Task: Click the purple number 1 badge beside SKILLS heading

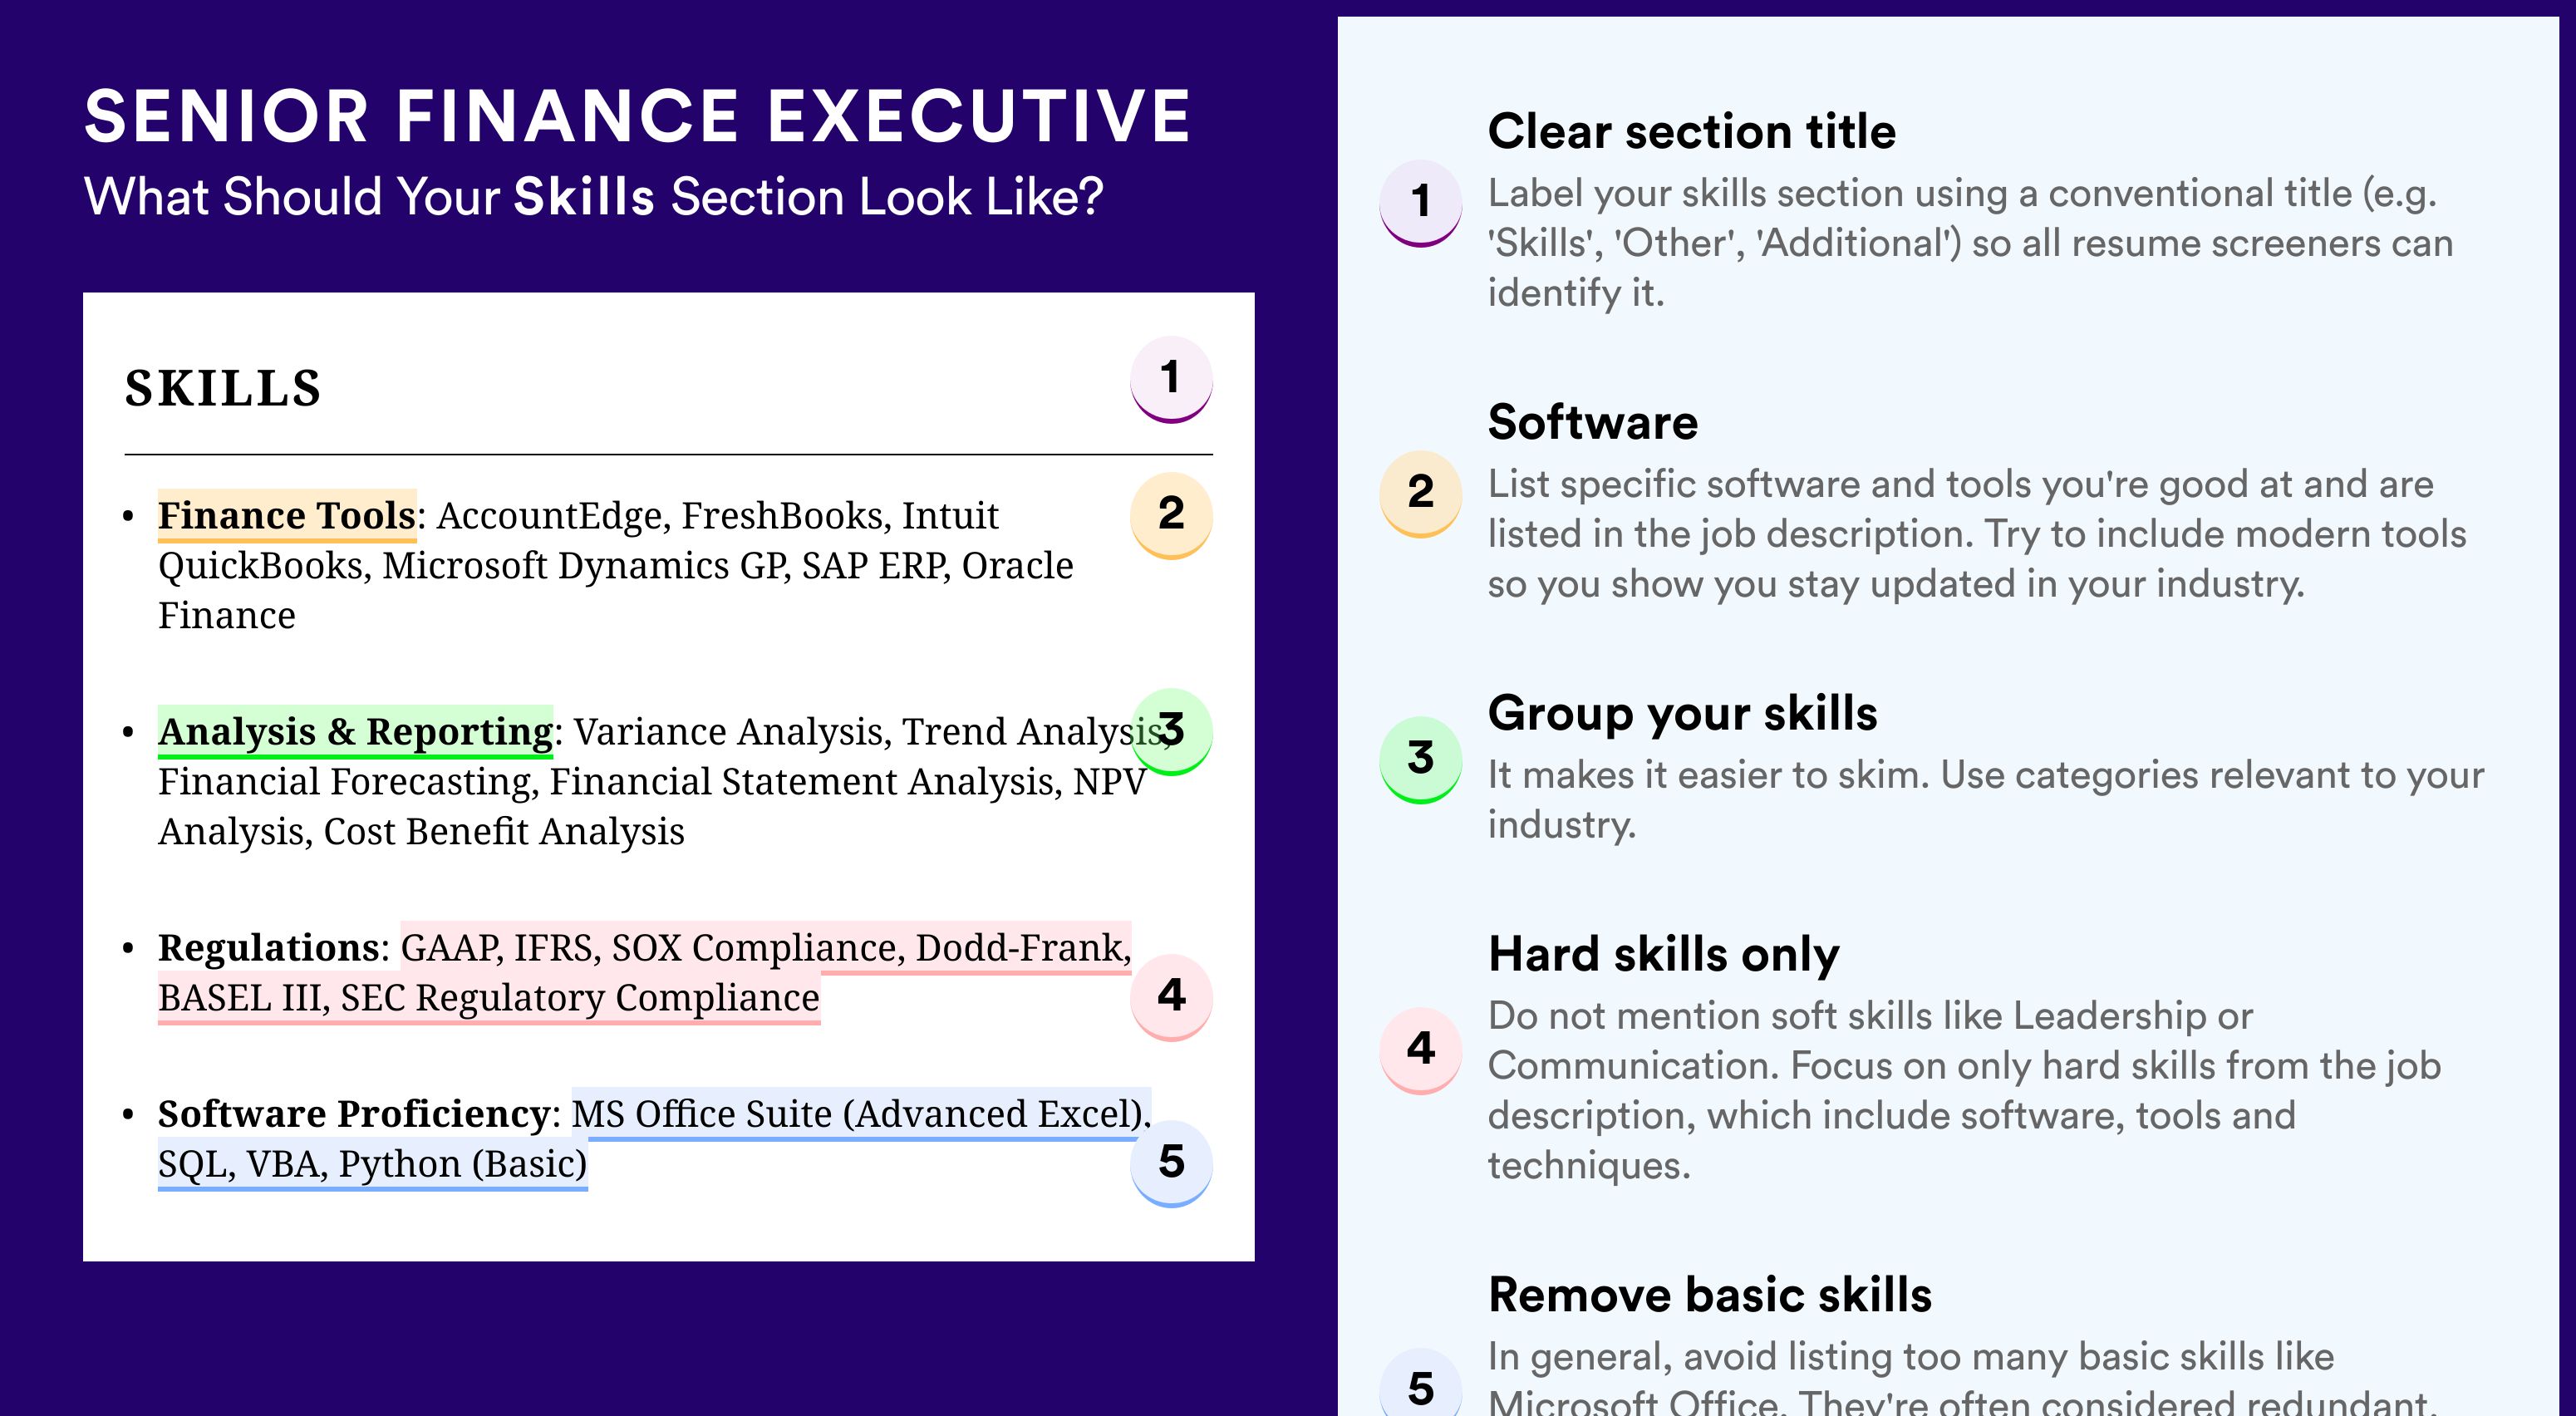Action: pyautogui.click(x=1171, y=379)
